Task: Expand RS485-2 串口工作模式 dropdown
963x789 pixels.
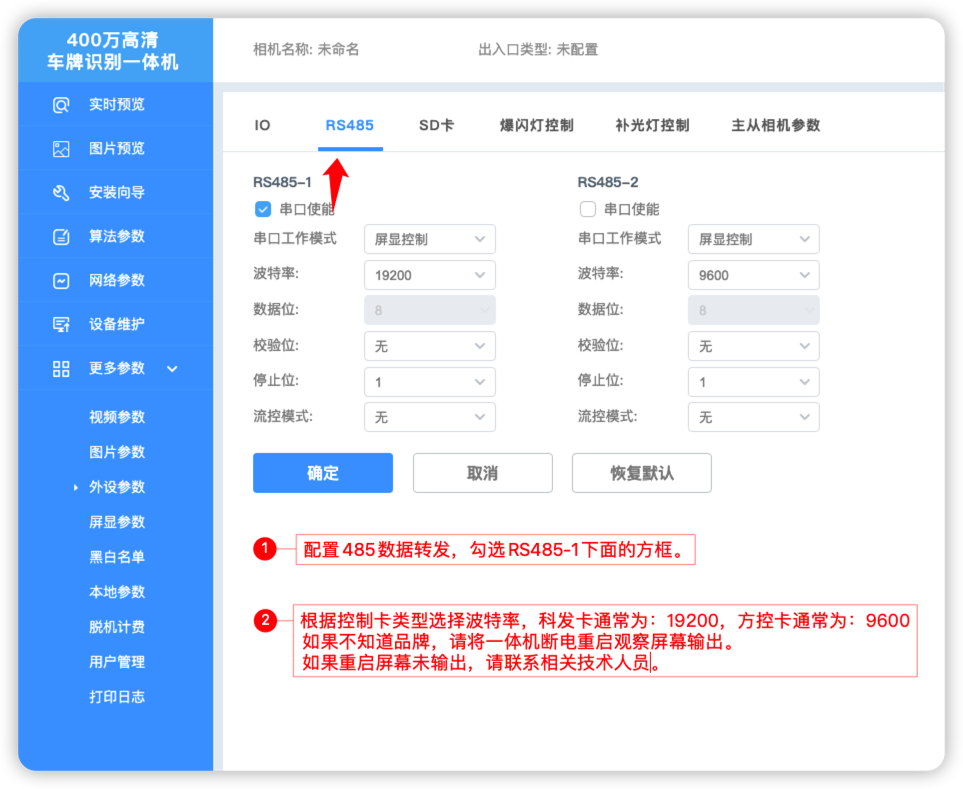Action: 753,240
